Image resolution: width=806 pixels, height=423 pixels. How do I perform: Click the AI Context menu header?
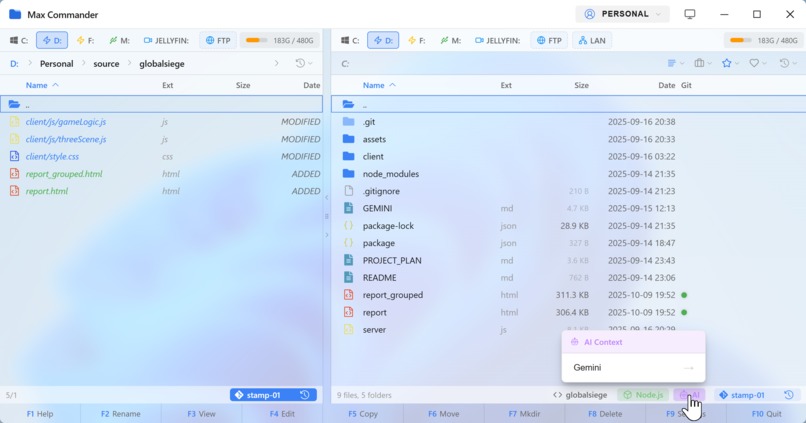coord(633,342)
